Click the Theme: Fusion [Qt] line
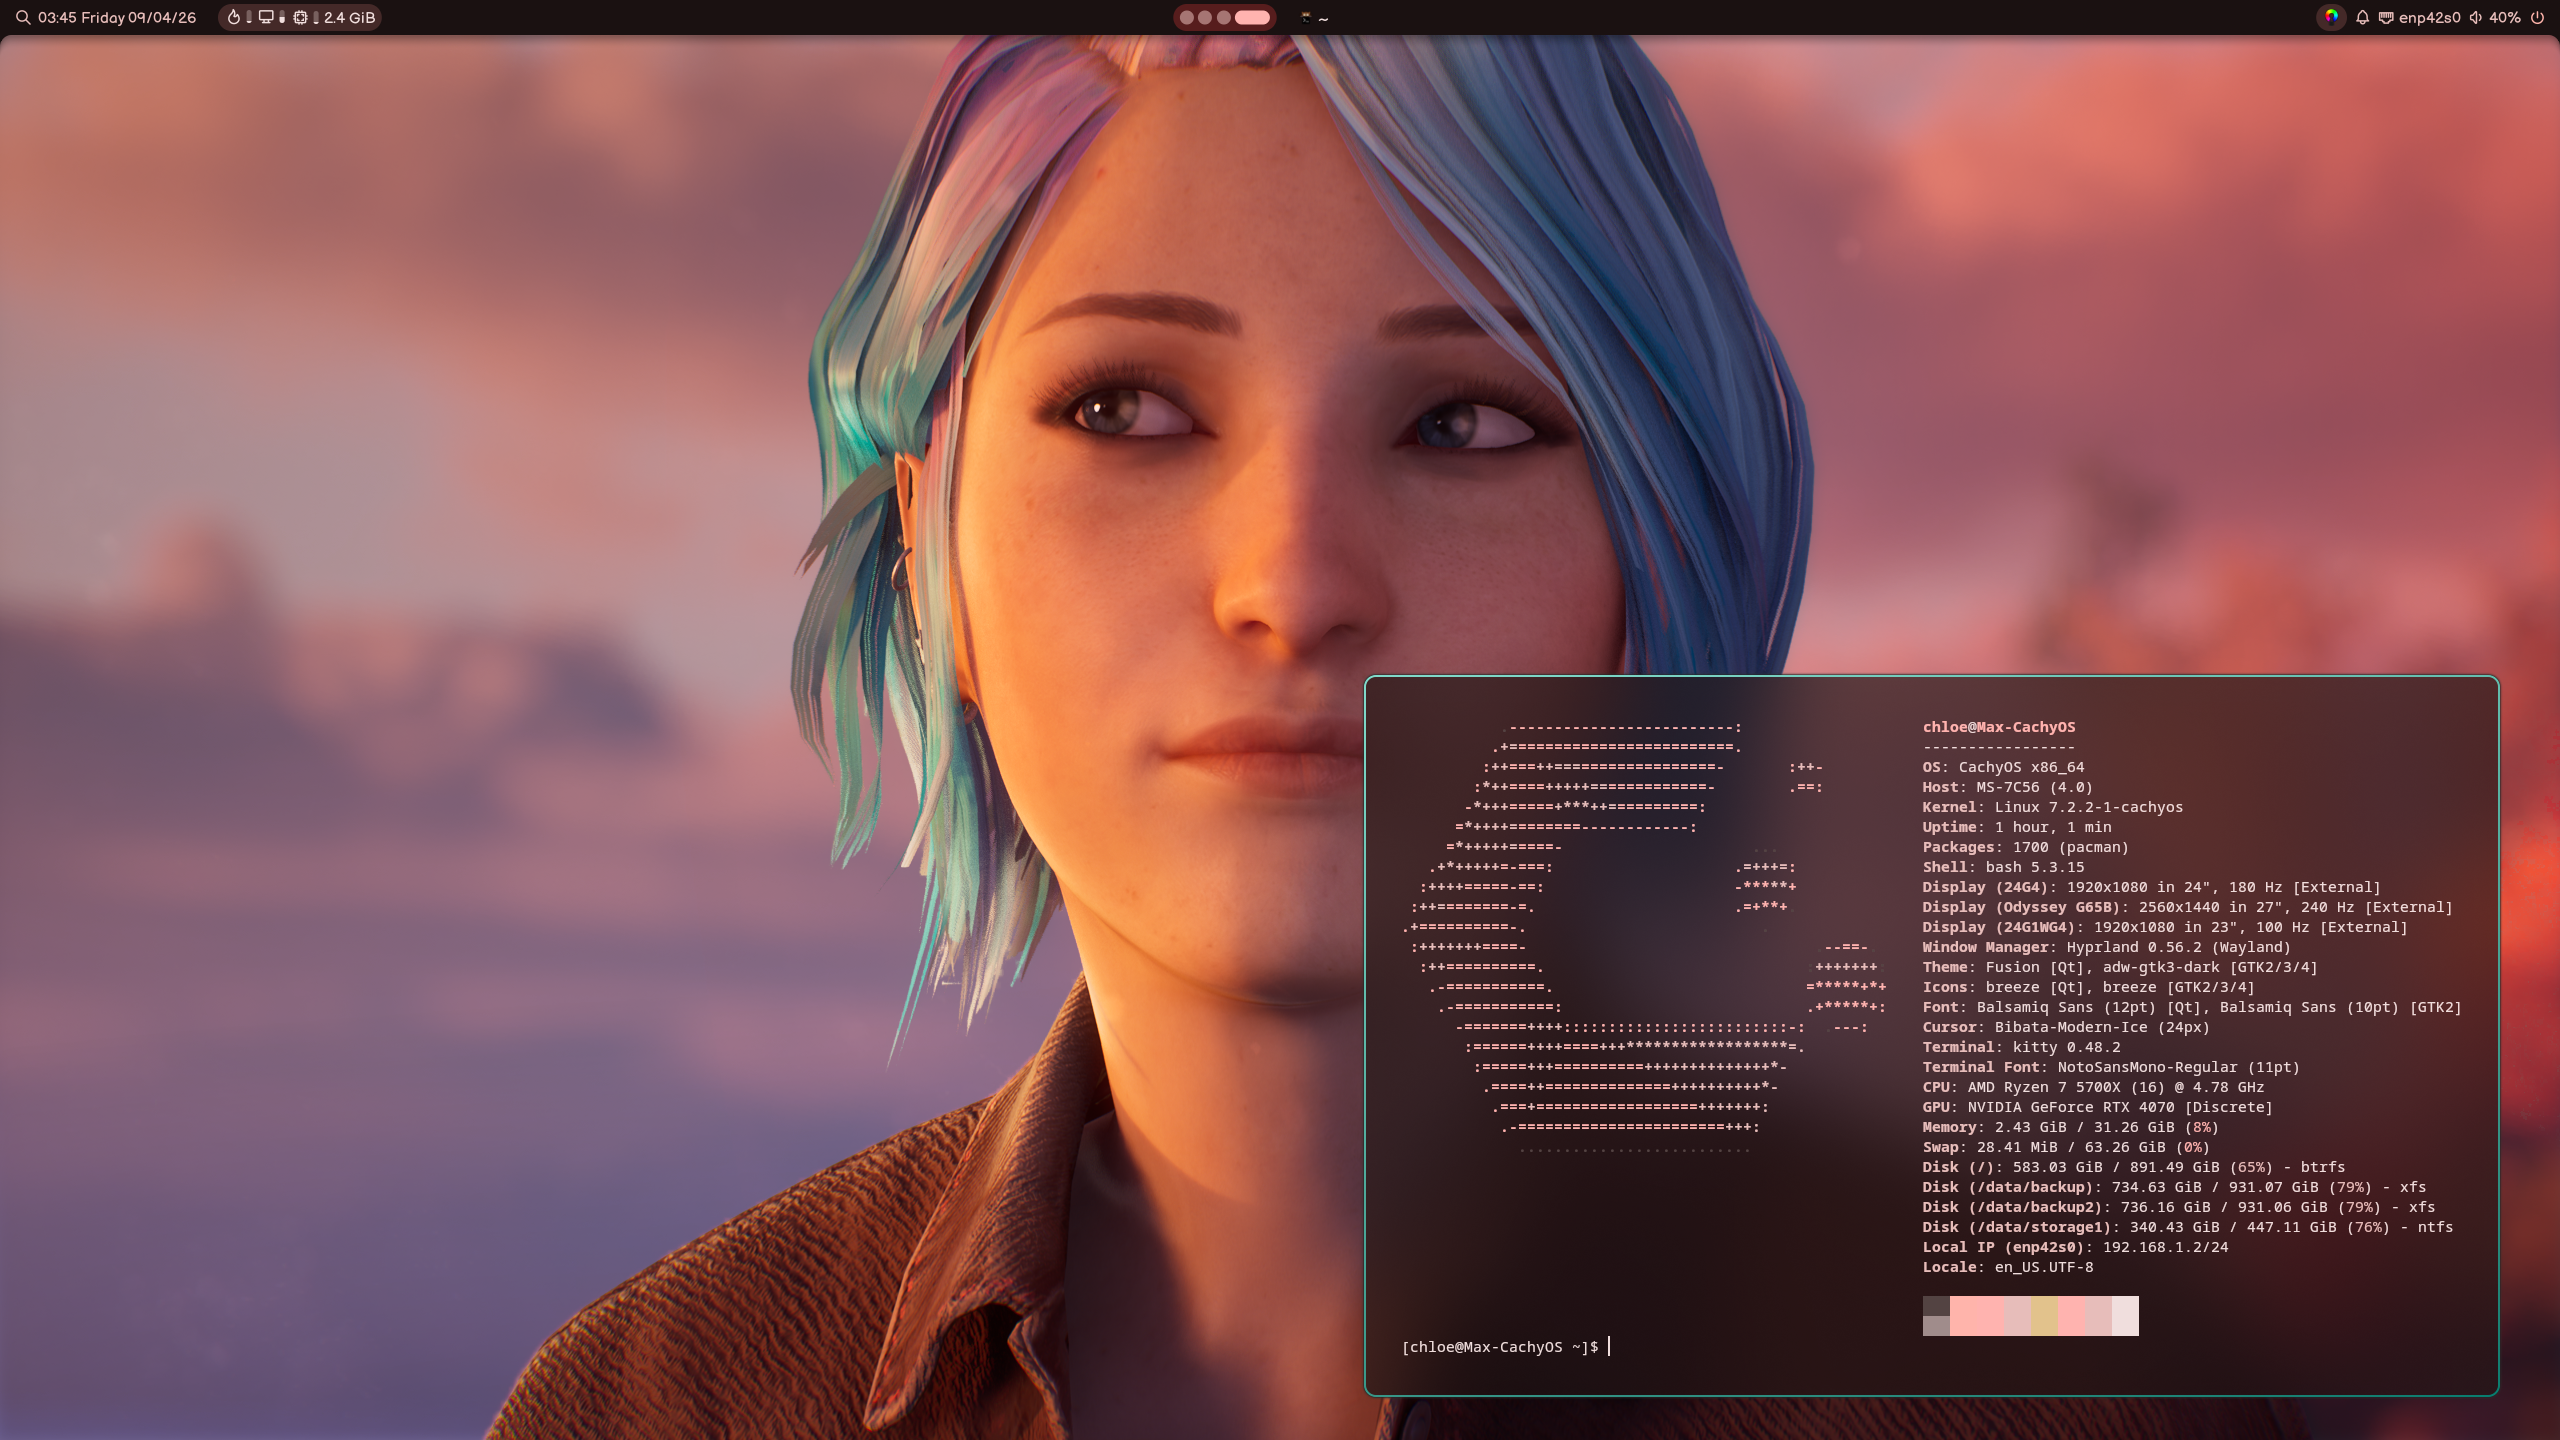2560x1440 pixels. (x=2119, y=967)
